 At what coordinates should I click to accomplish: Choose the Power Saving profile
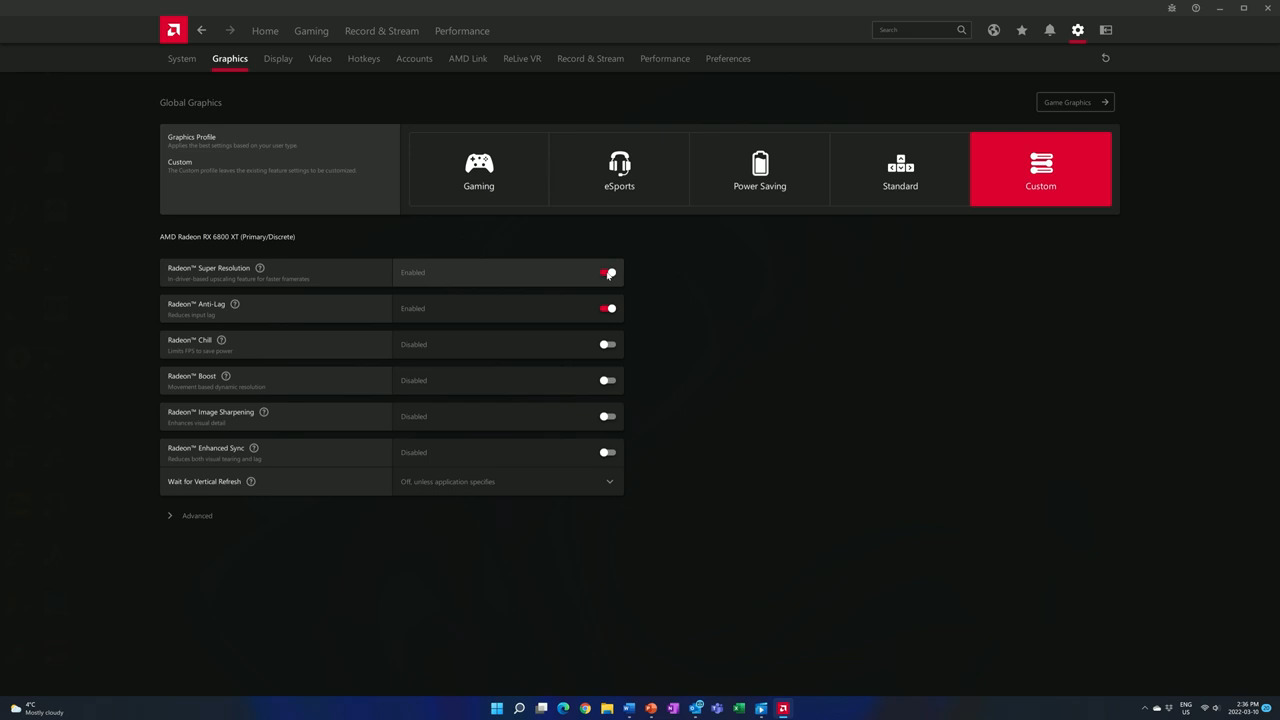coord(759,170)
